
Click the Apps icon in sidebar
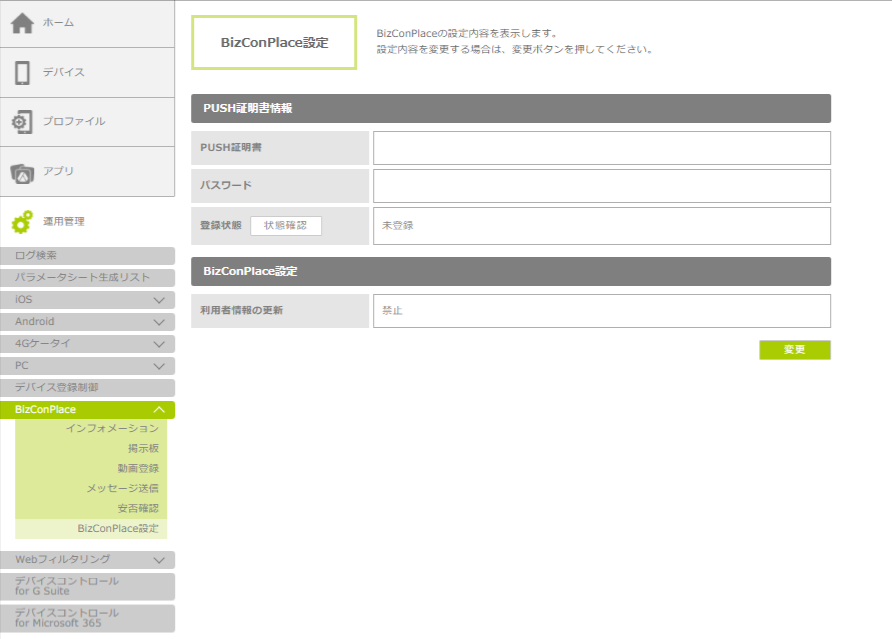pos(22,172)
